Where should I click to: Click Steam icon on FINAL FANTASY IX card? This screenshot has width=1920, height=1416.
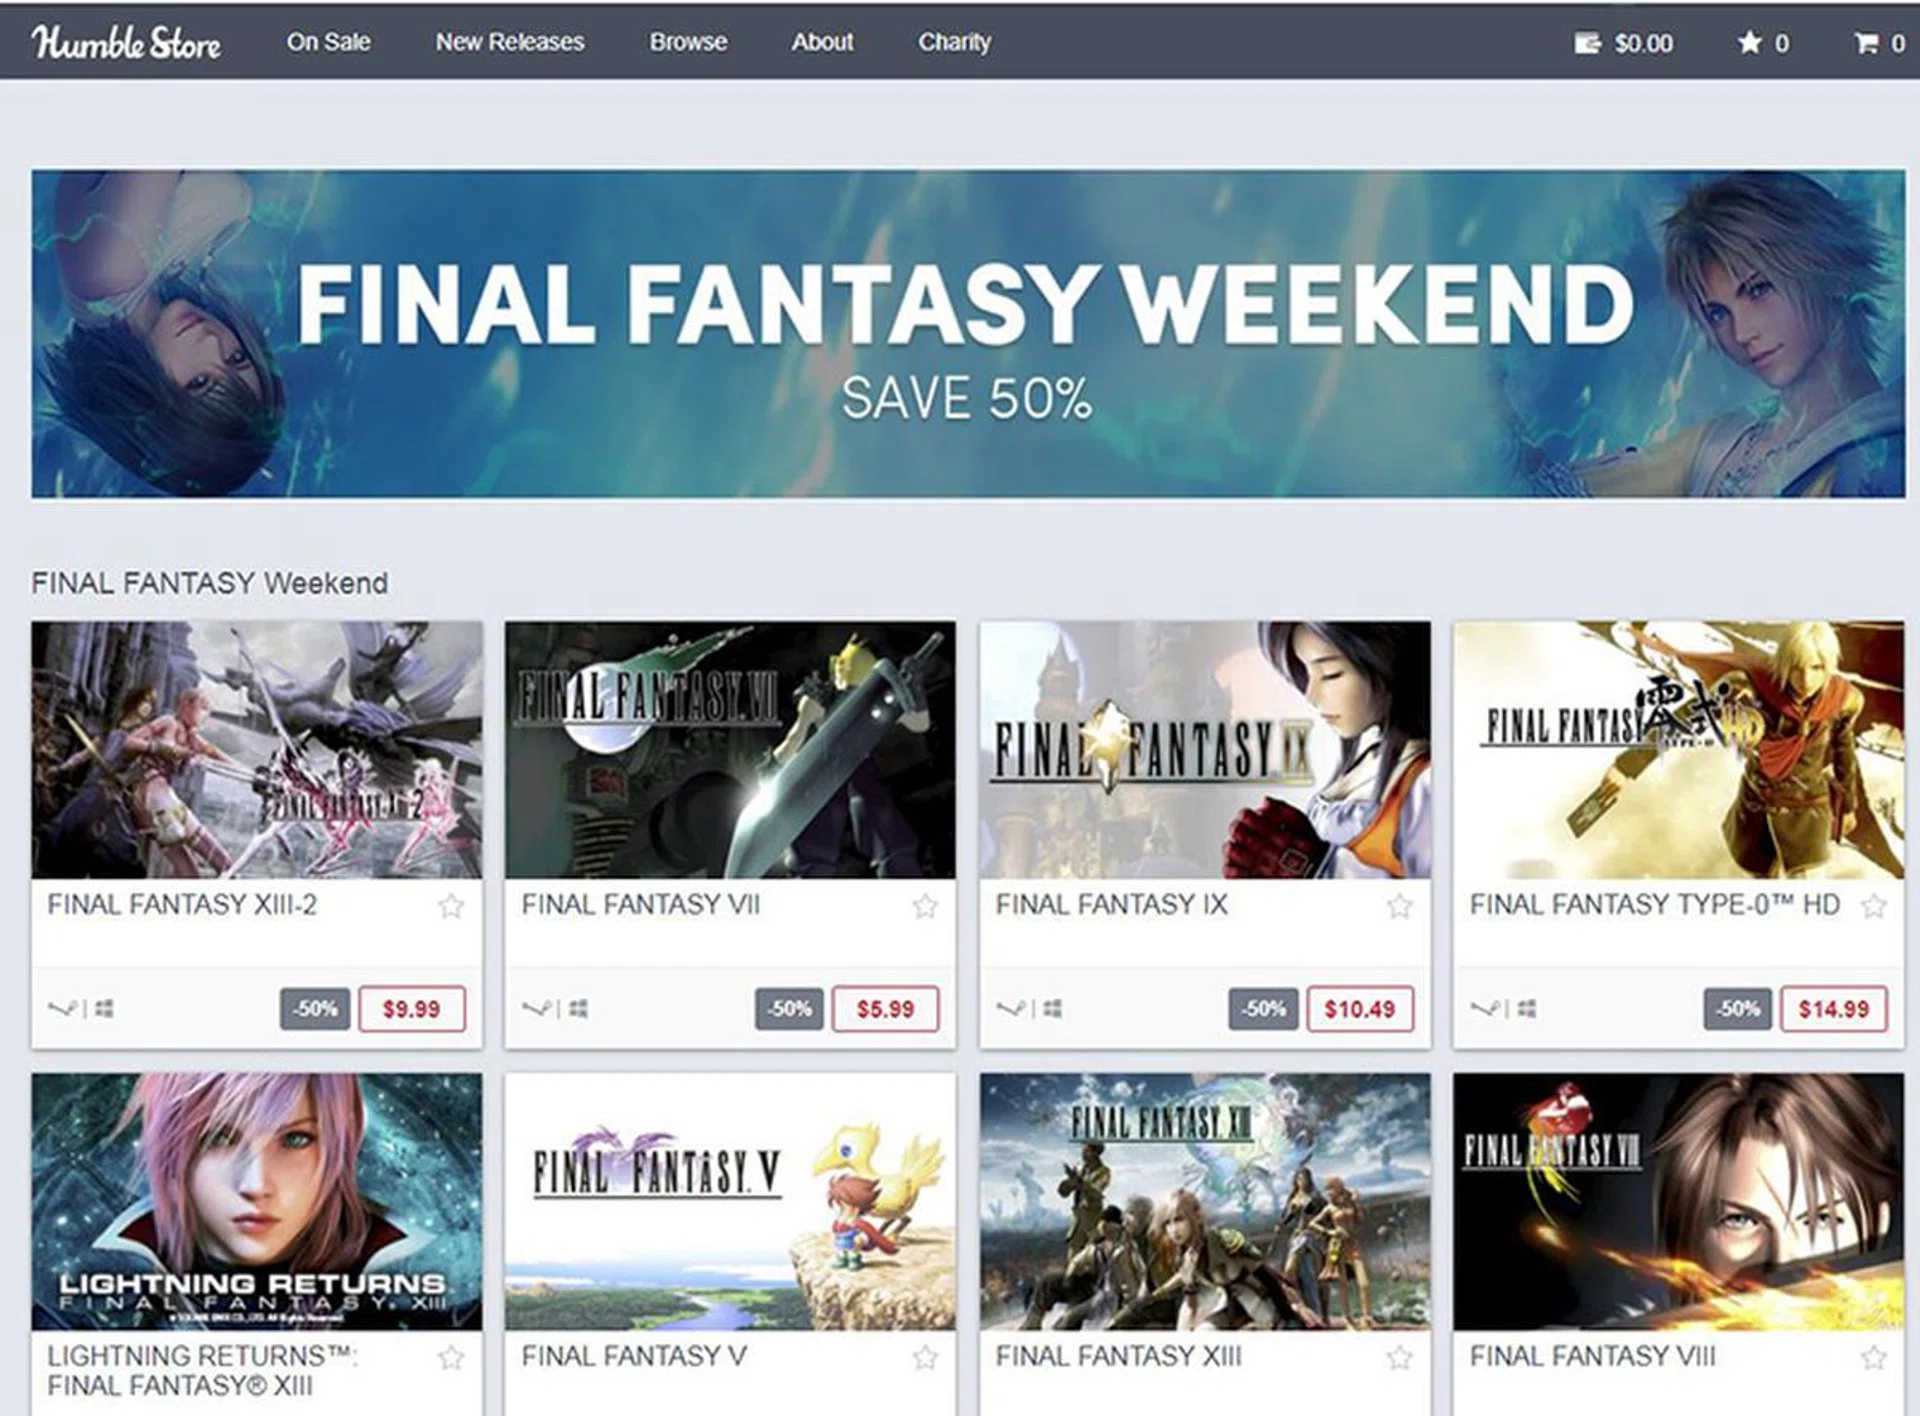pyautogui.click(x=1010, y=1008)
